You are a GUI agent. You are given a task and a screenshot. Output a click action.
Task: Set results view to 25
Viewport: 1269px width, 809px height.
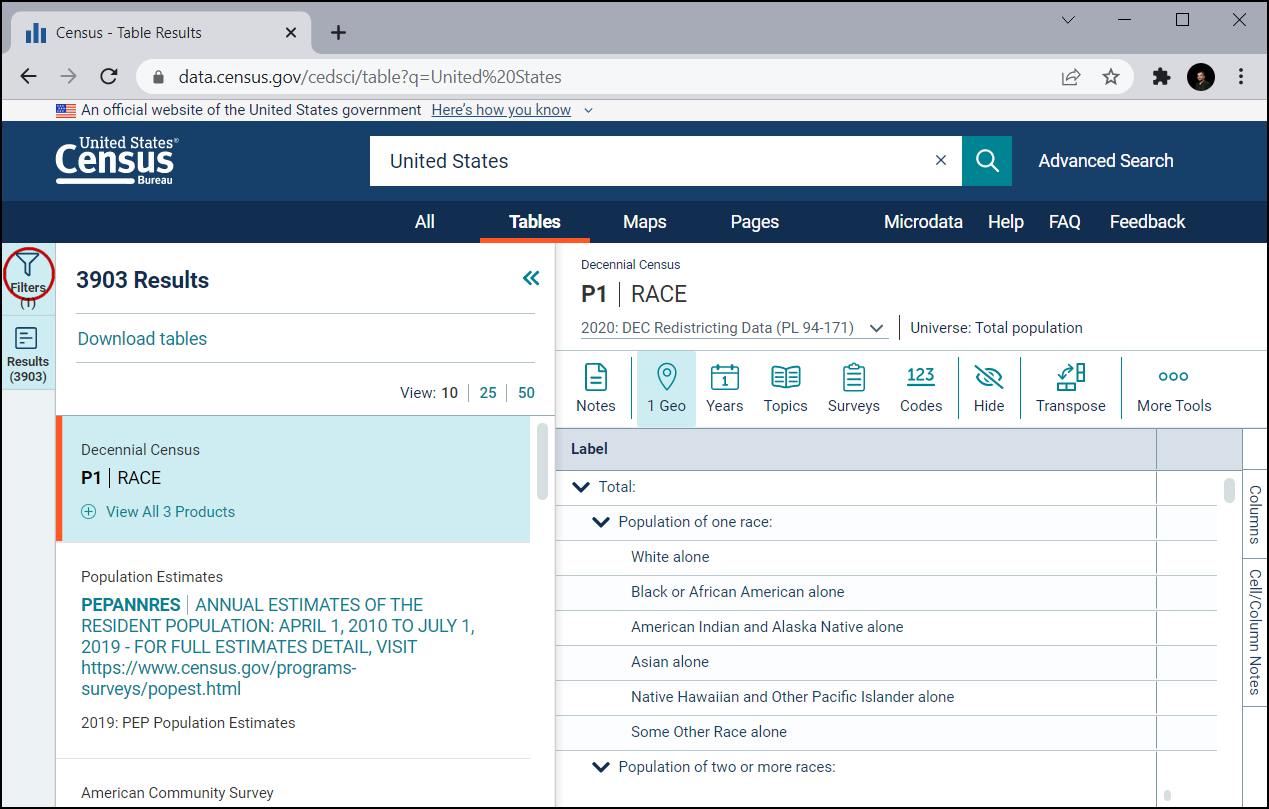tap(488, 393)
